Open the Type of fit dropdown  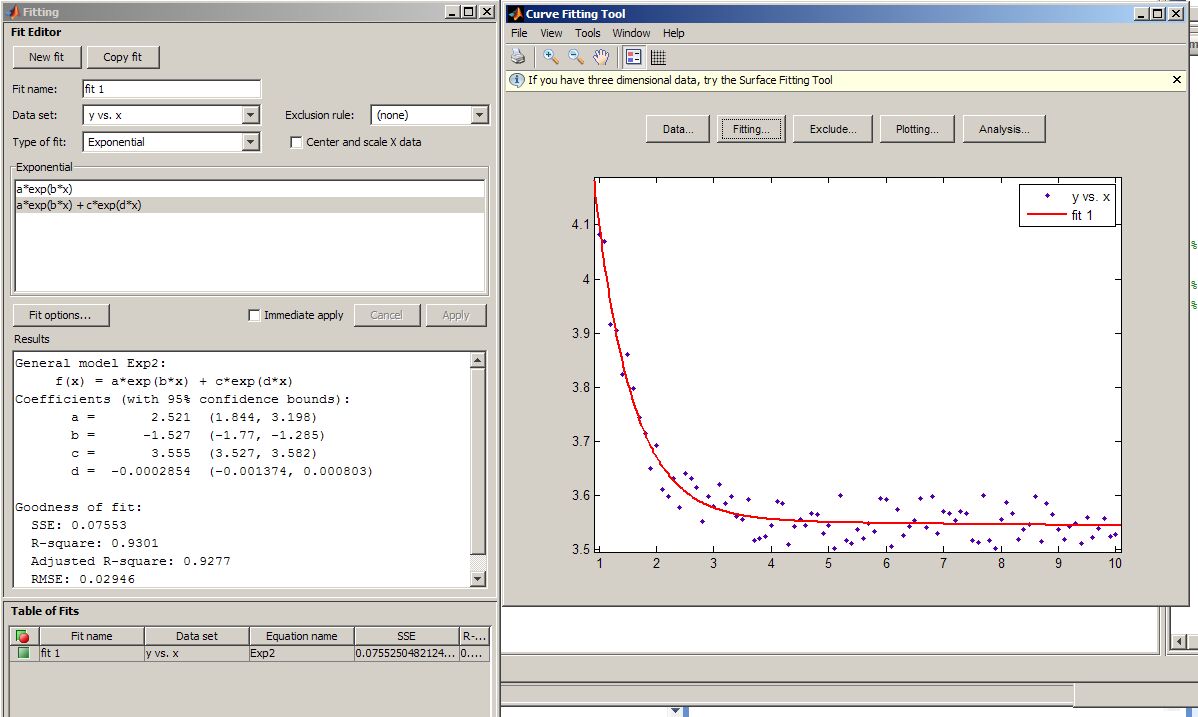point(251,142)
